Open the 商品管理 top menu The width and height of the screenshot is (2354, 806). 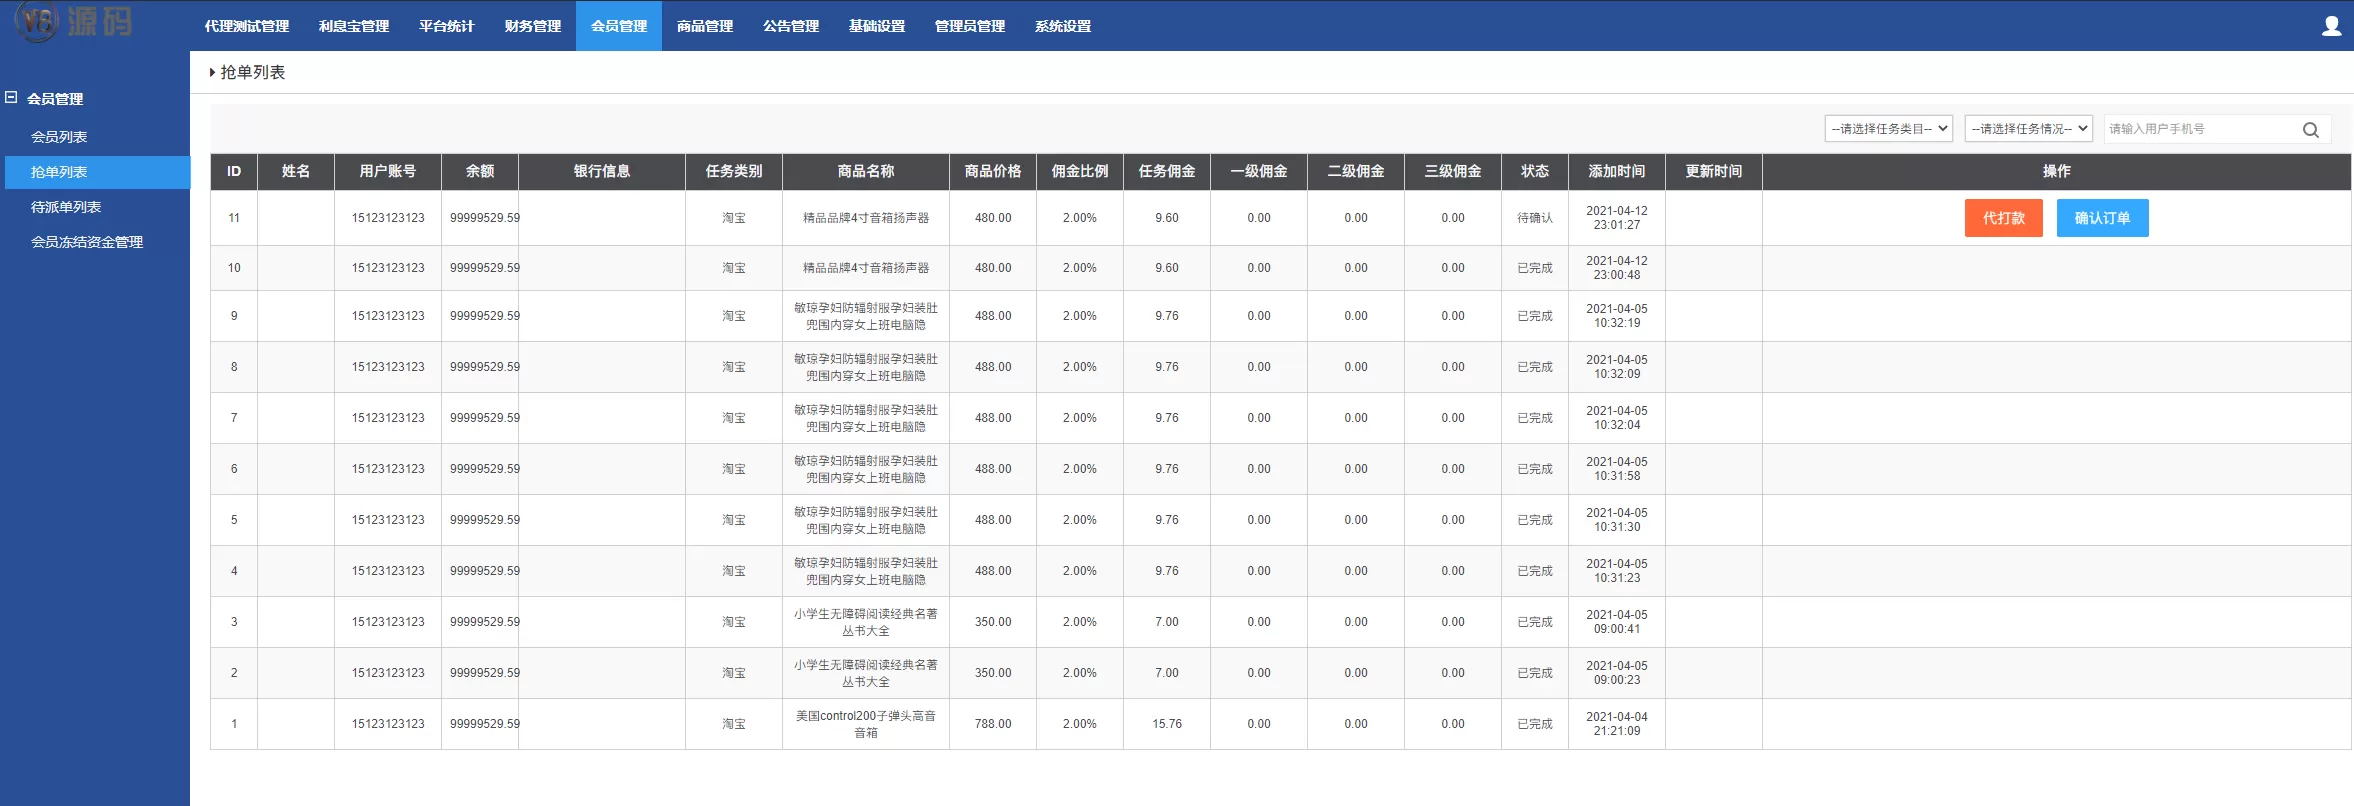pos(704,26)
